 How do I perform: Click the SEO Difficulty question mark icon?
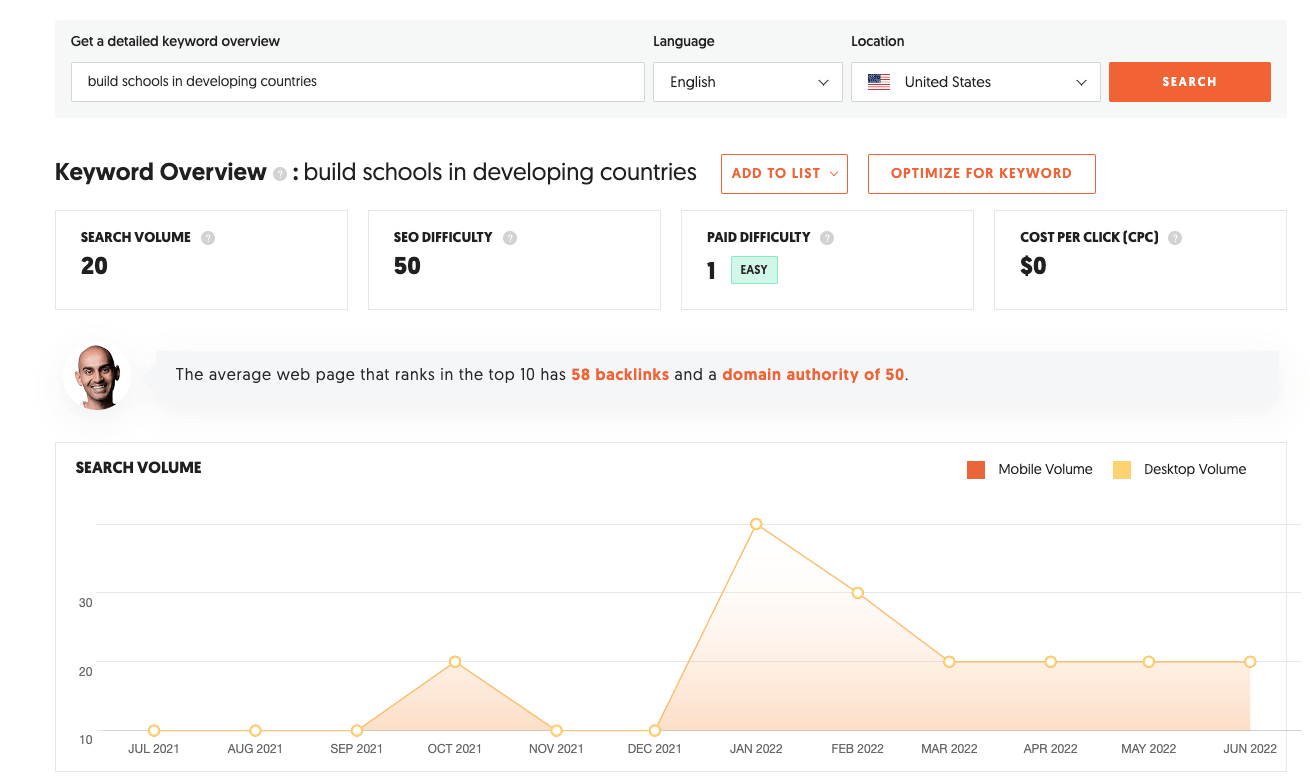point(510,237)
